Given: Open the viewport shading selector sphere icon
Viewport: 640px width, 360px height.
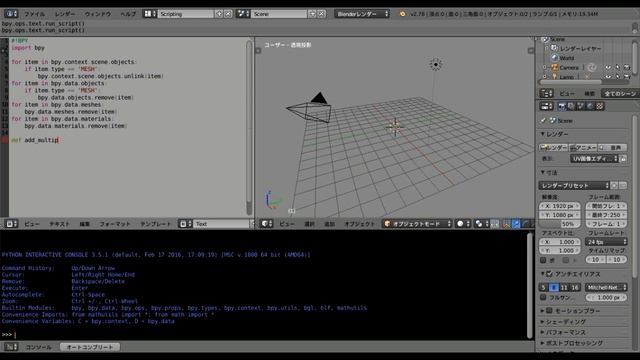Looking at the screenshot, I should [462, 224].
